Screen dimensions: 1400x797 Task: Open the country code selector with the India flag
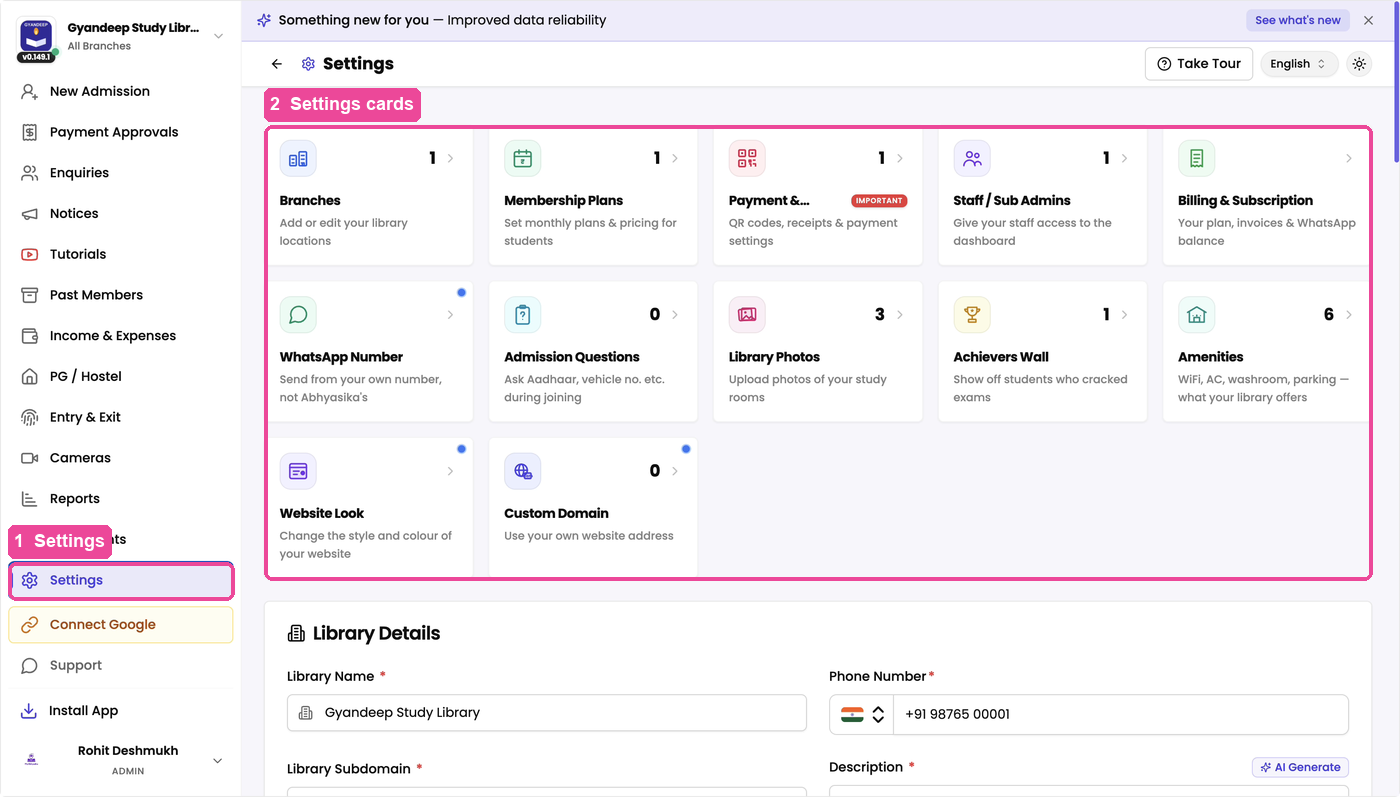point(862,714)
